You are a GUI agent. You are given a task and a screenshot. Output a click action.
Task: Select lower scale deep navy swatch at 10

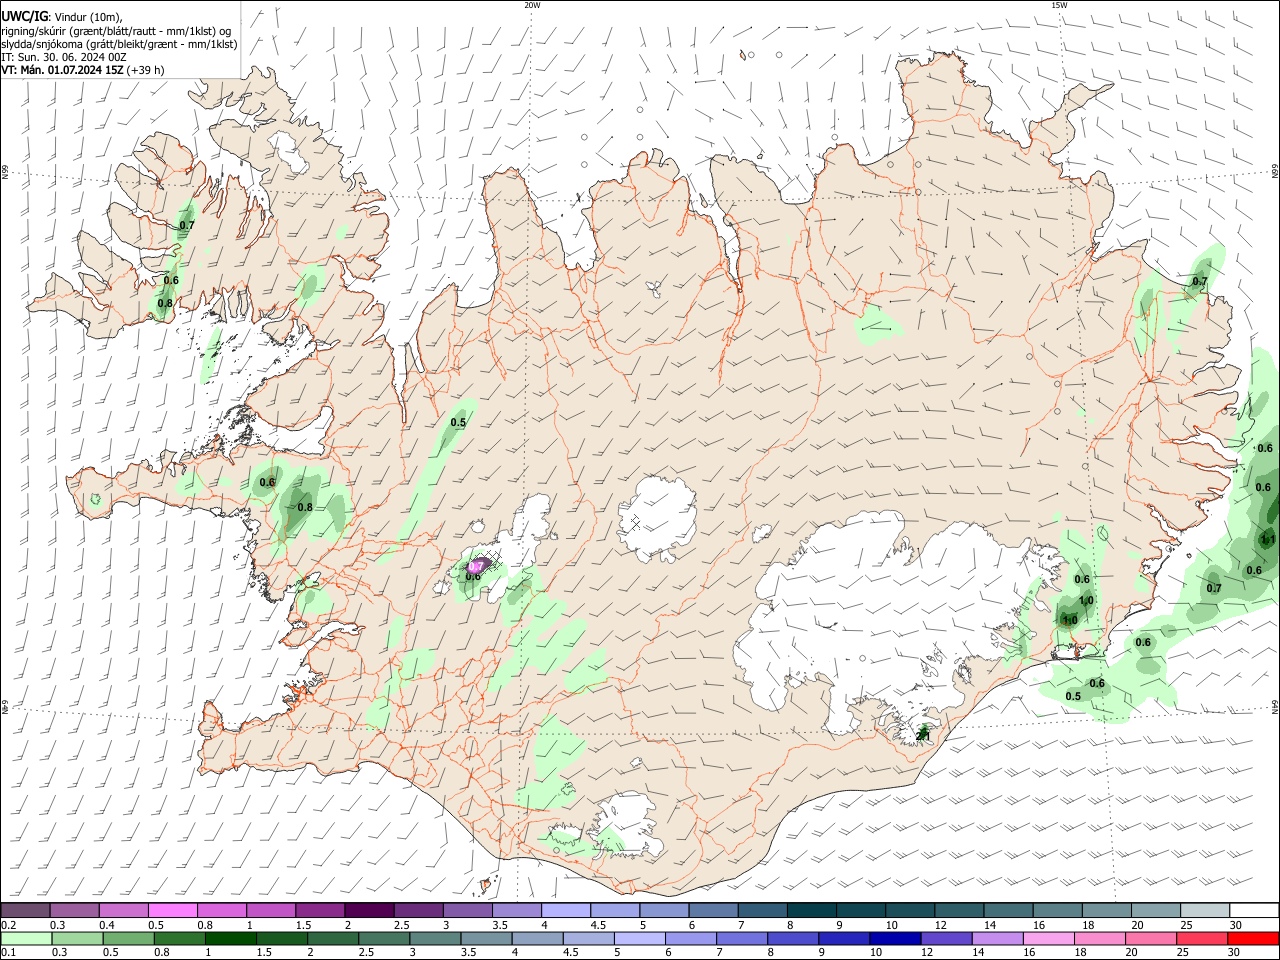tap(896, 938)
